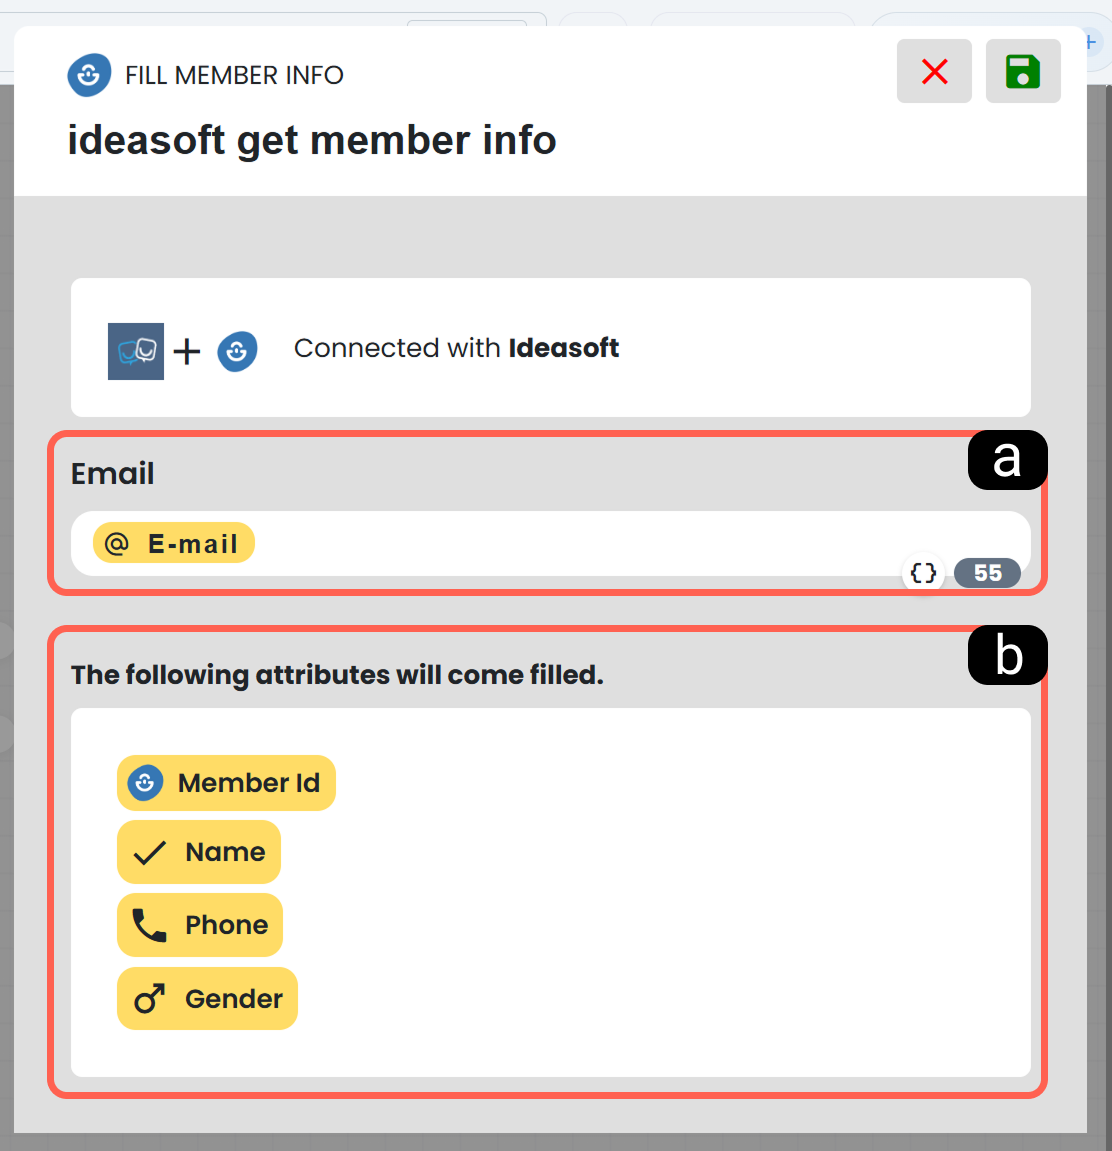Click the 55 character counter badge
The height and width of the screenshot is (1151, 1112).
(987, 573)
